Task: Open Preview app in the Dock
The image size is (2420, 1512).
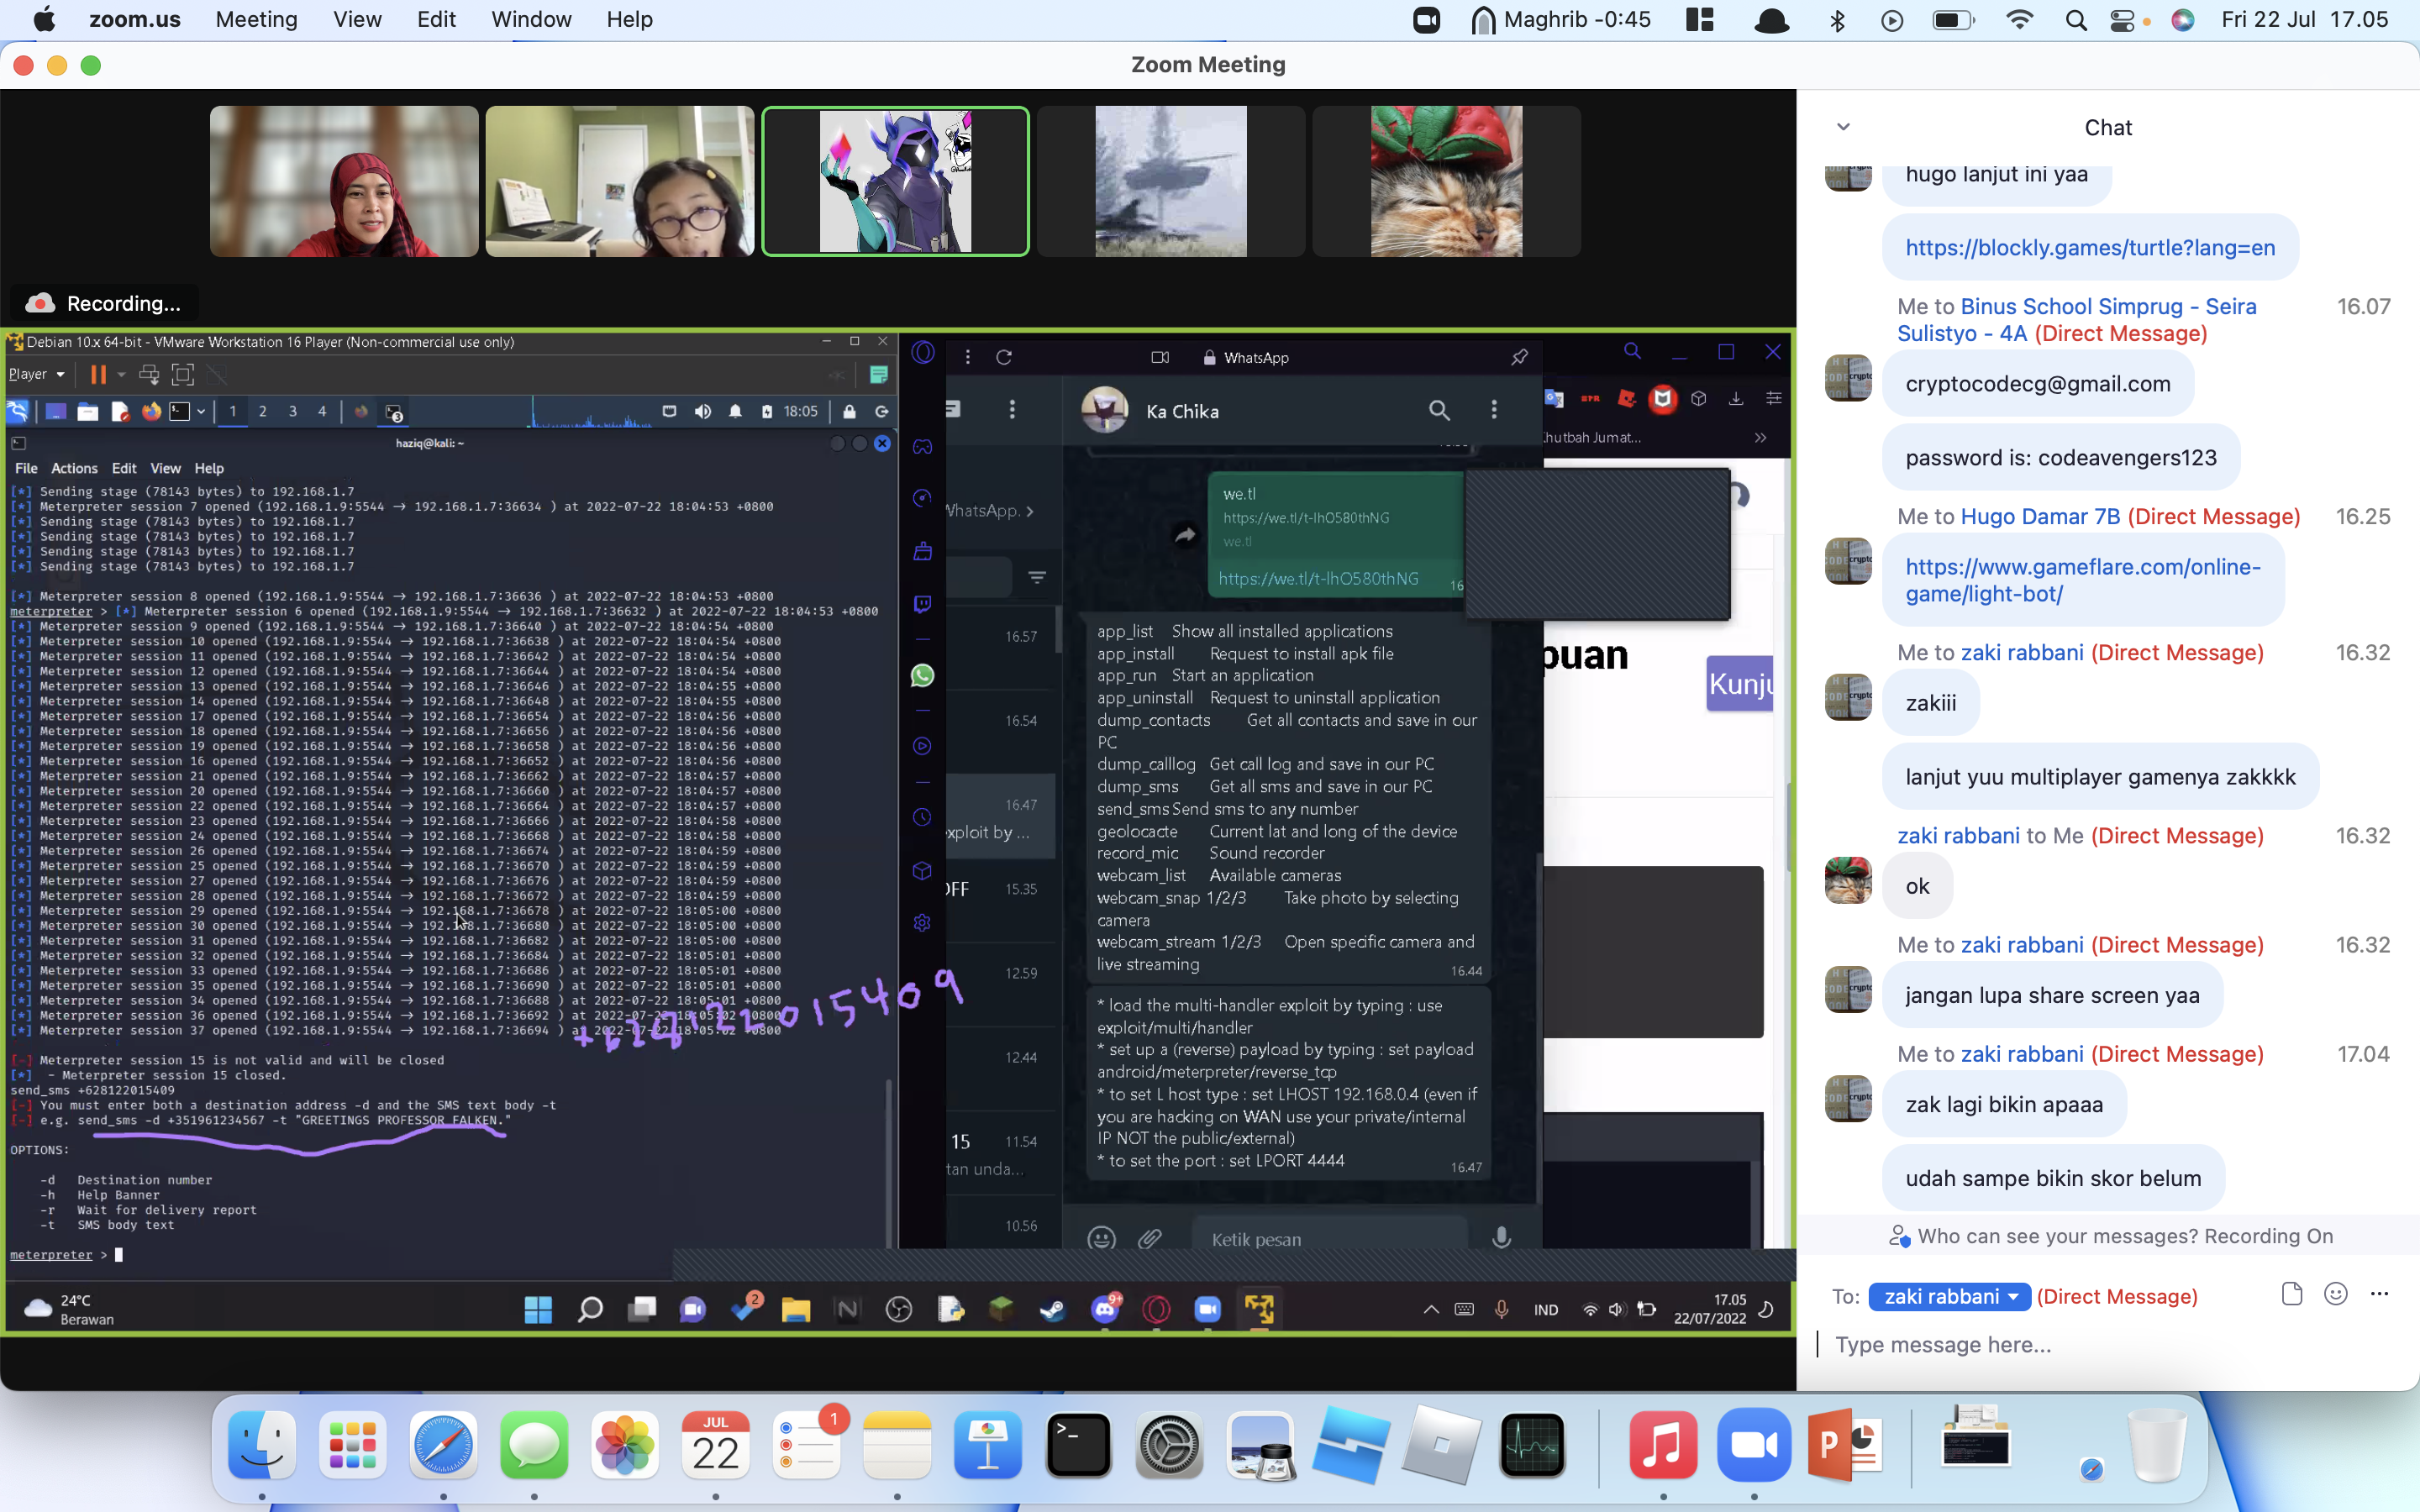Action: click(x=1260, y=1445)
